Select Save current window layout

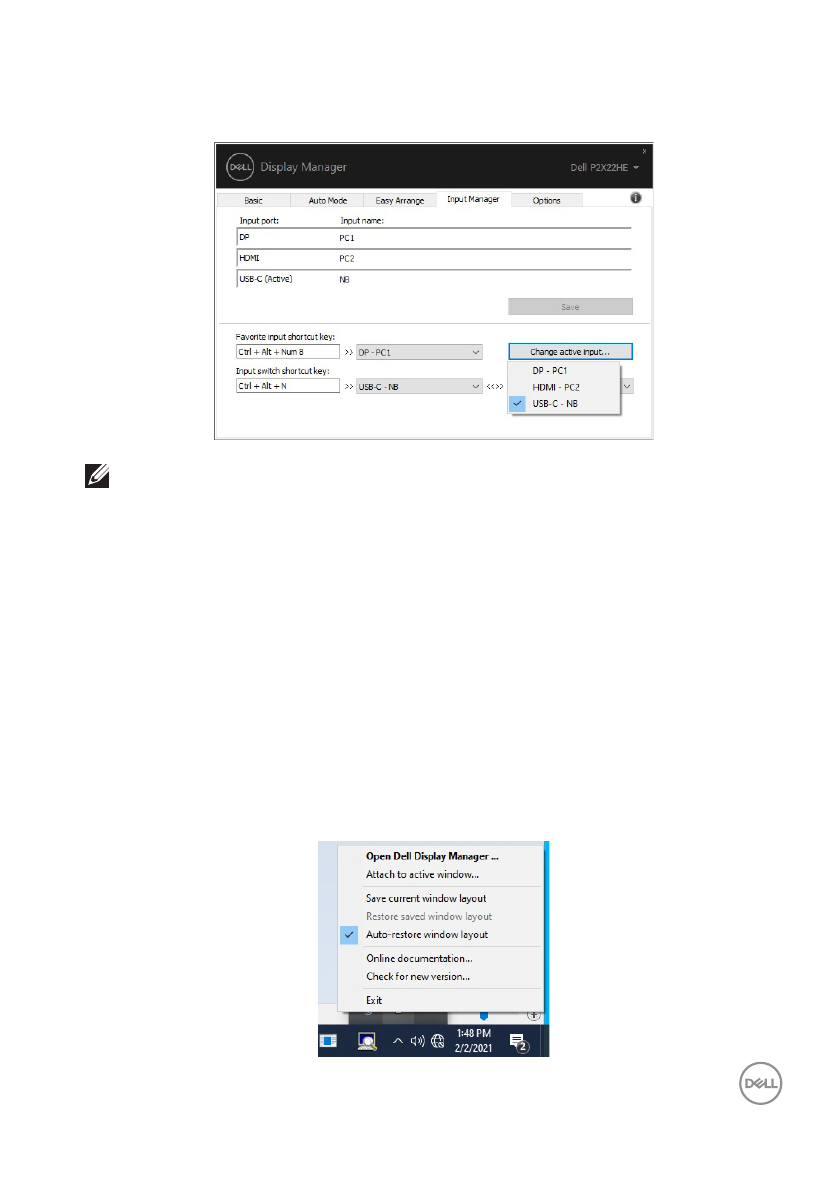pos(440,899)
